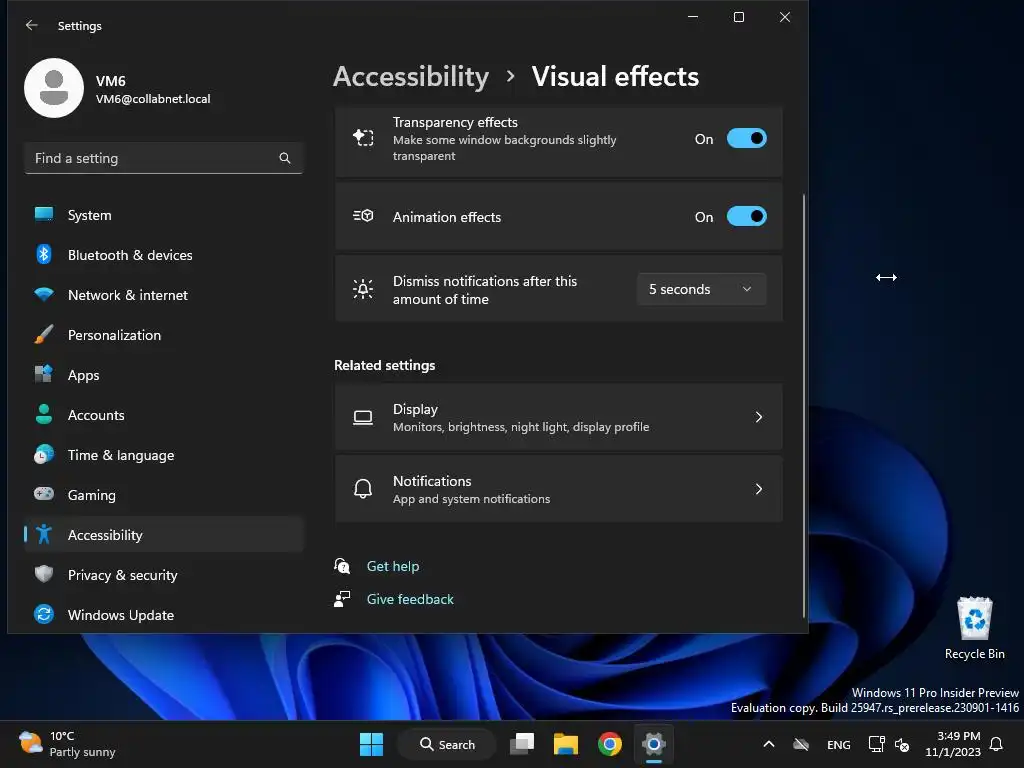Click the System monitor icon
This screenshot has height=768, width=1024.
[x=44, y=214]
